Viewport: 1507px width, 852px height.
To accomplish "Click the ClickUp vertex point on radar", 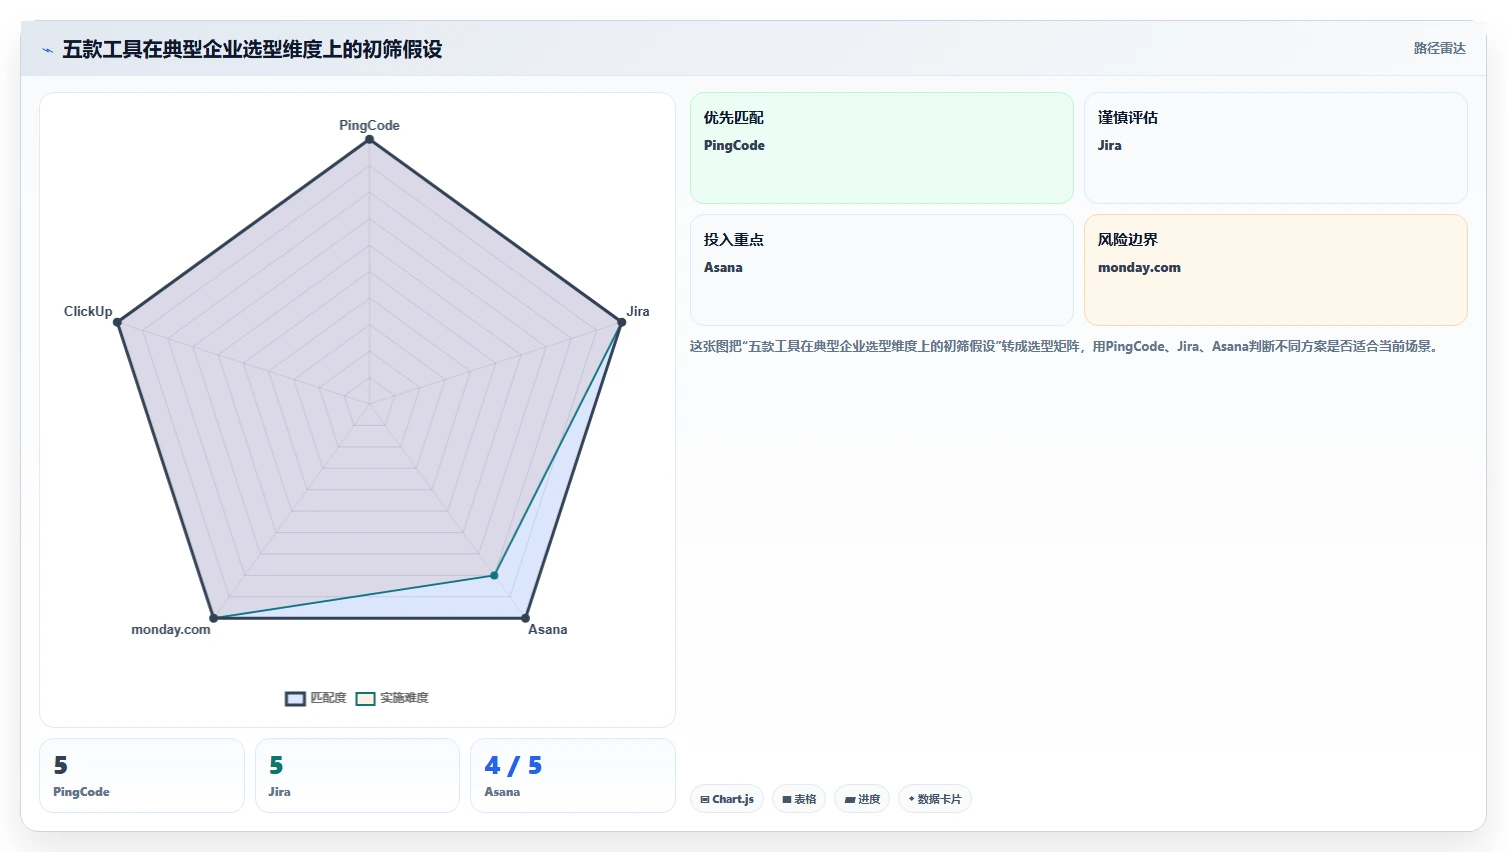I will coord(118,322).
